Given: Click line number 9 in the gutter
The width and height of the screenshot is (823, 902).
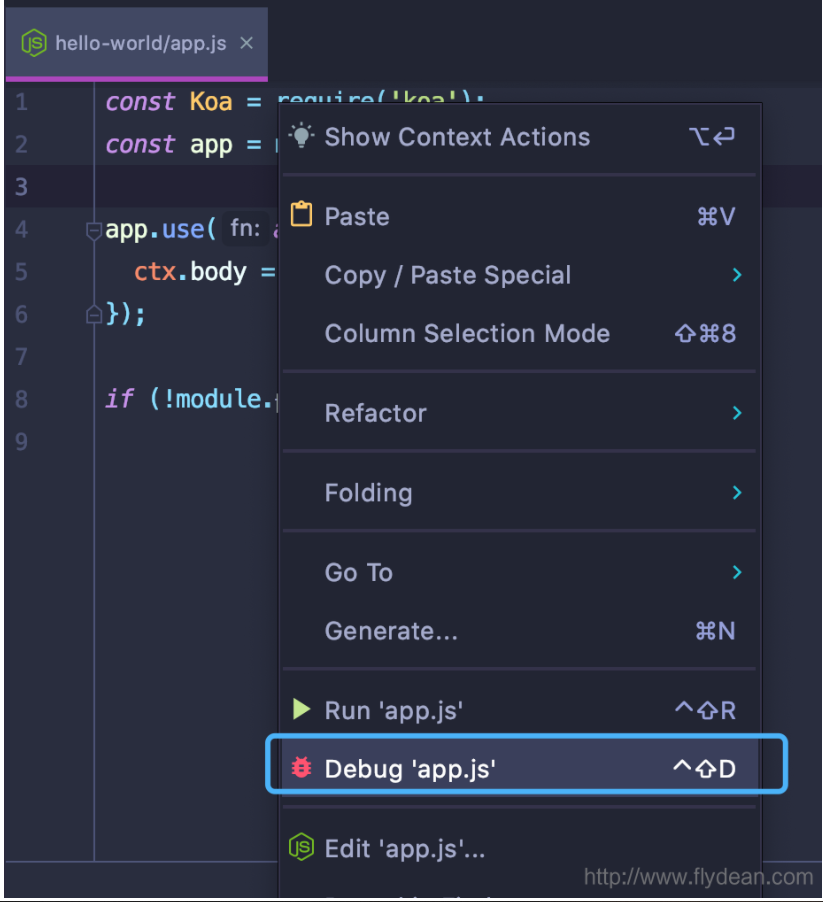Looking at the screenshot, I should 21,441.
